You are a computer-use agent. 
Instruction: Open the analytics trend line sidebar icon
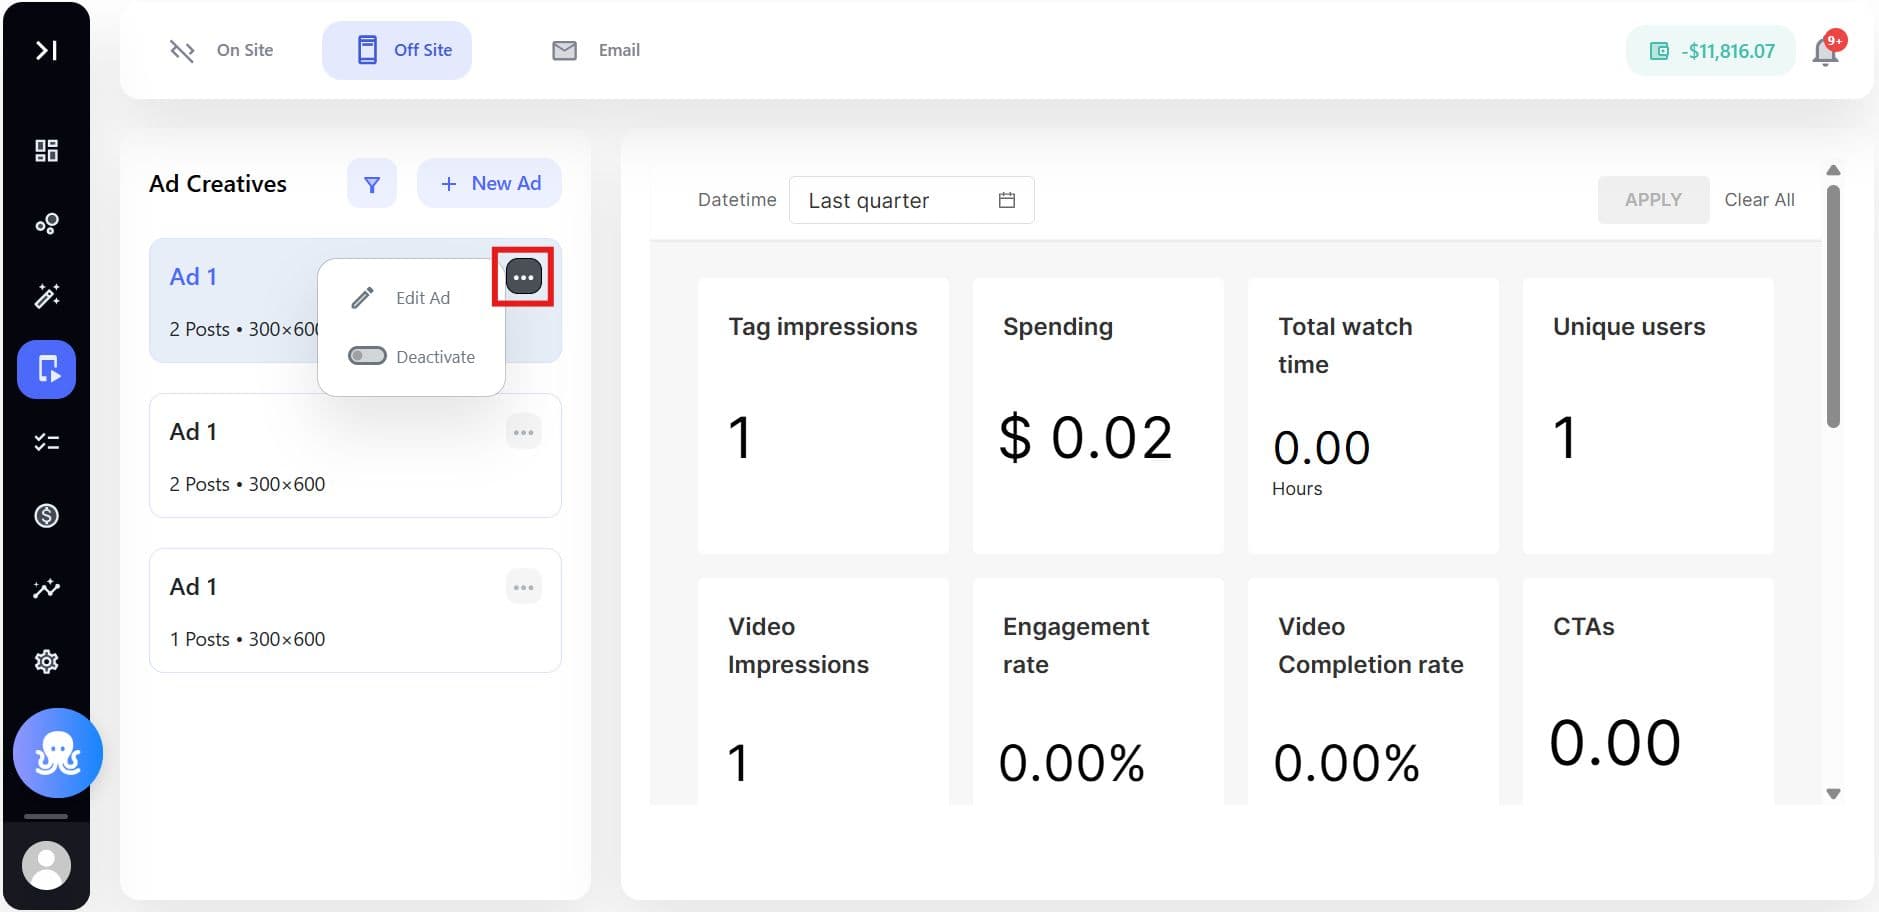tap(46, 589)
